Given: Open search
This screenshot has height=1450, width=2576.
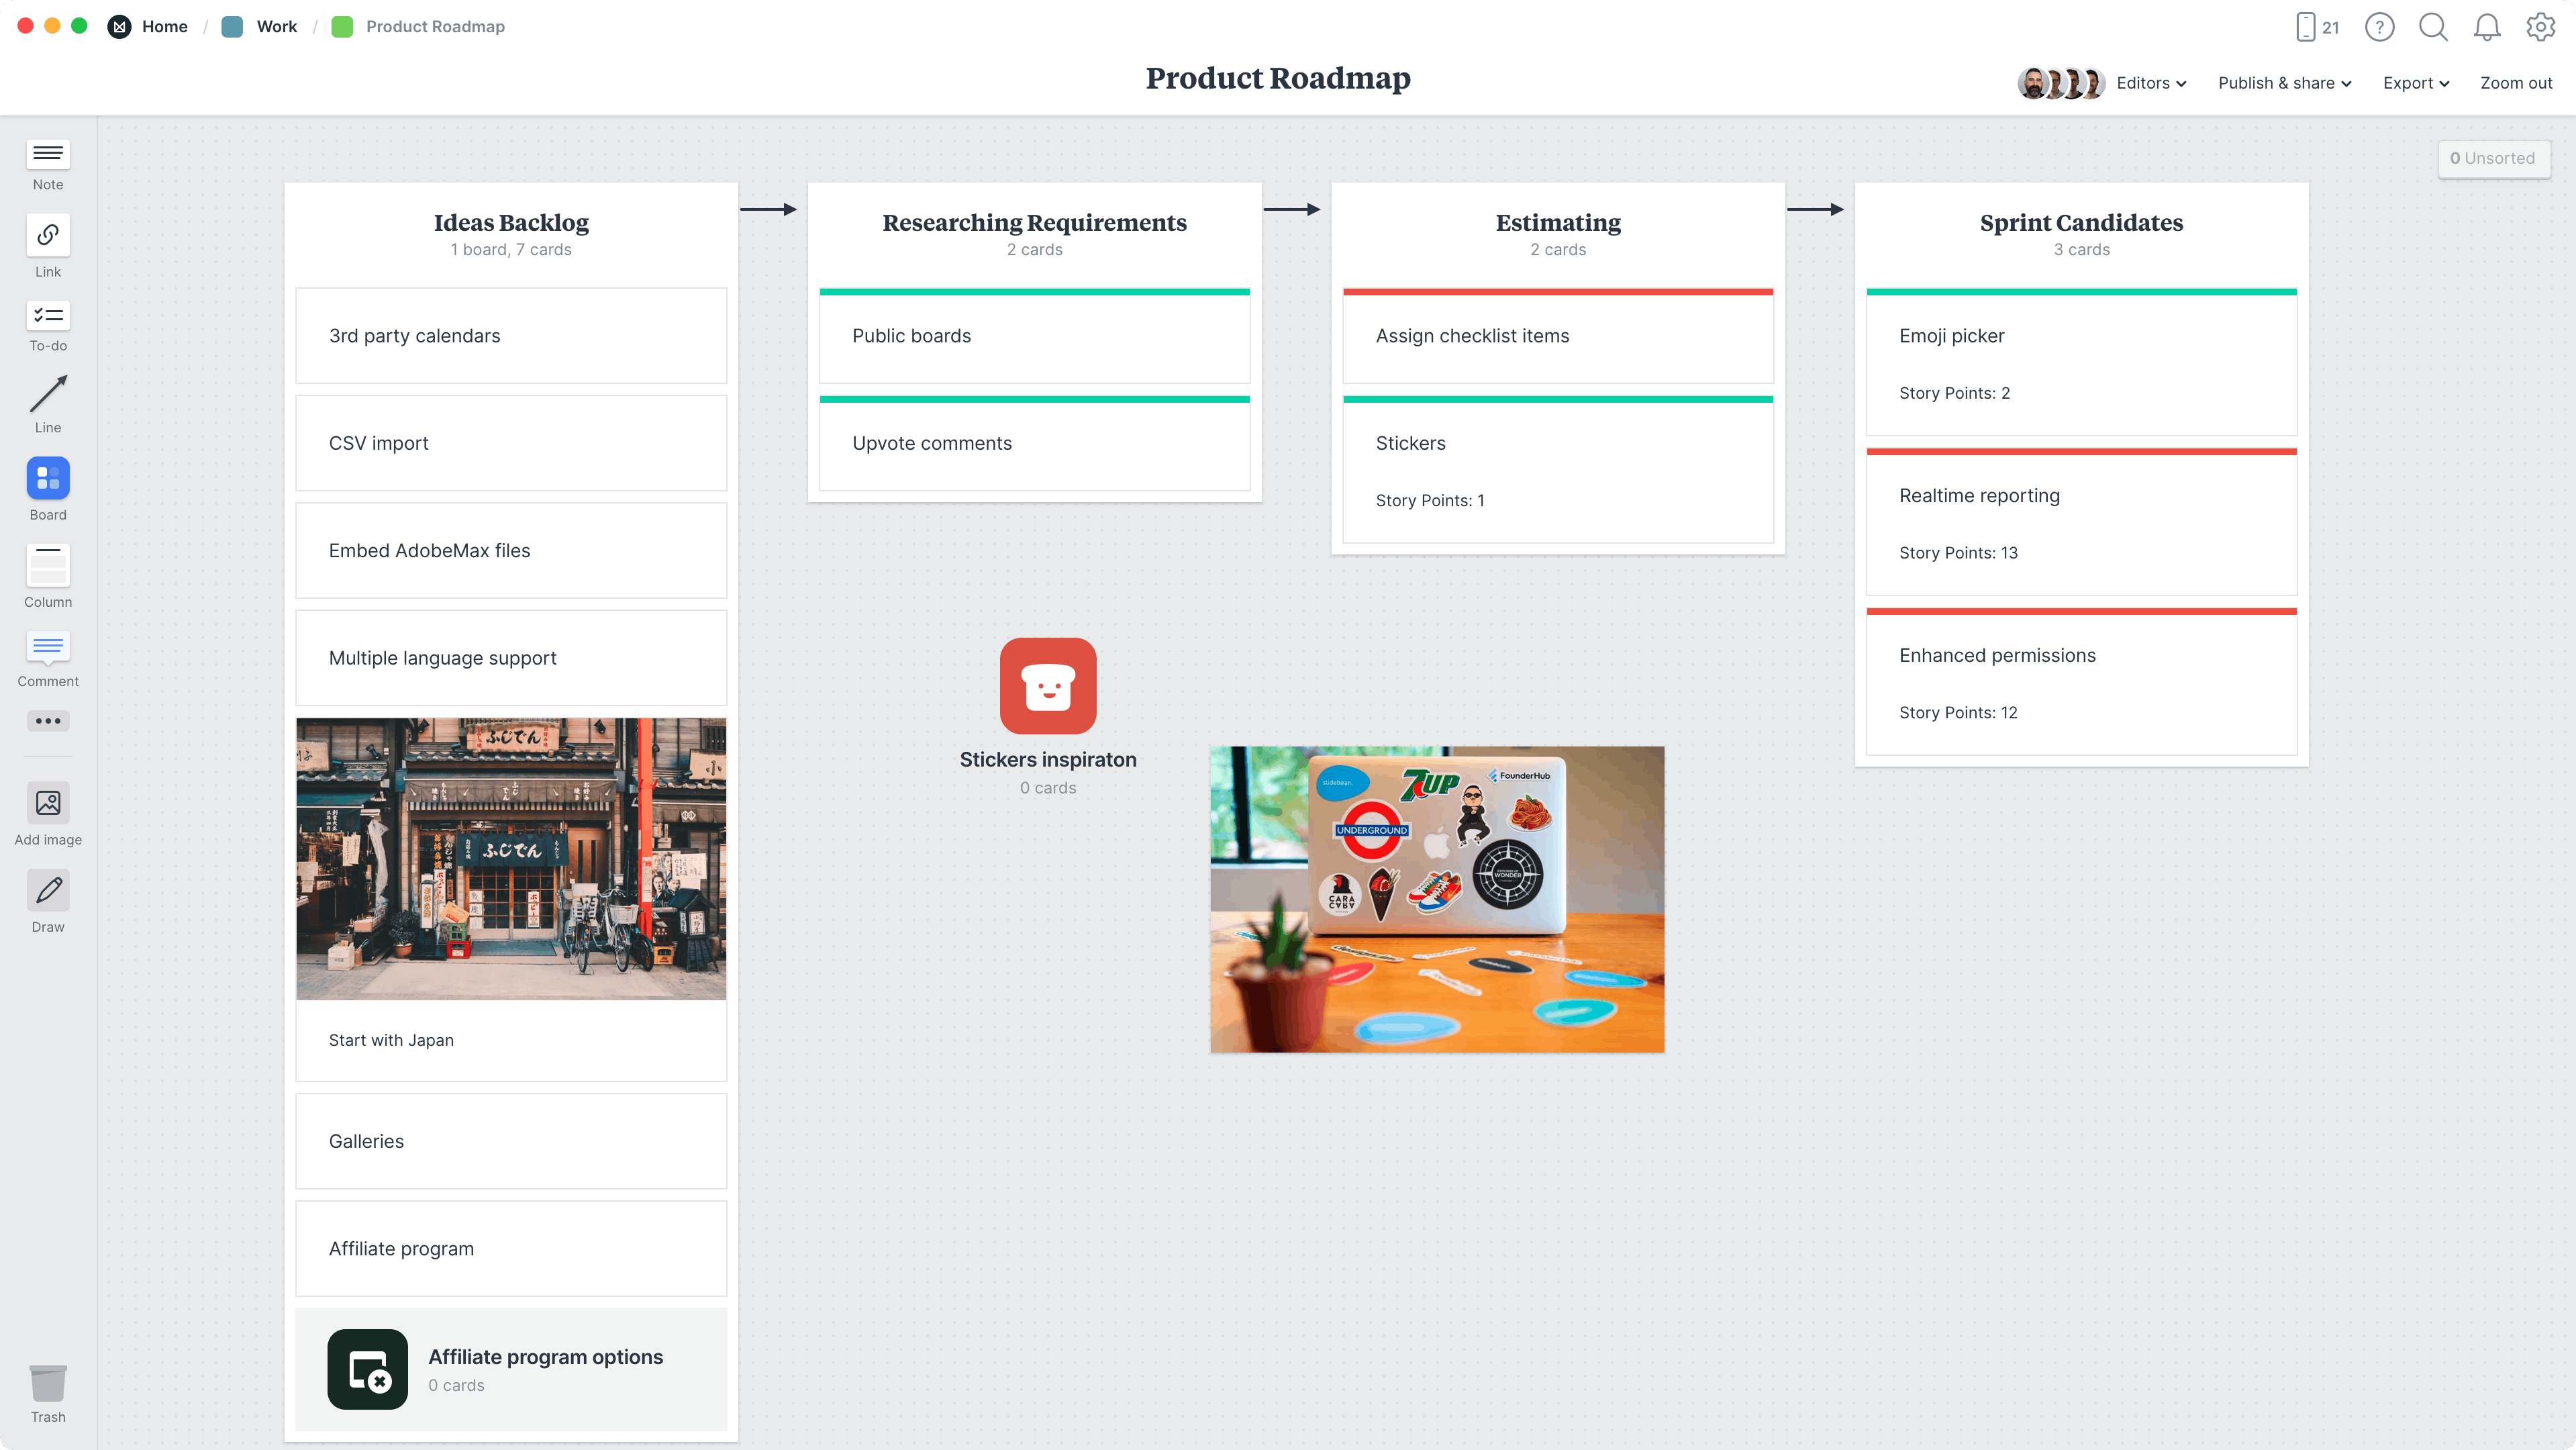Looking at the screenshot, I should pos(2433,27).
